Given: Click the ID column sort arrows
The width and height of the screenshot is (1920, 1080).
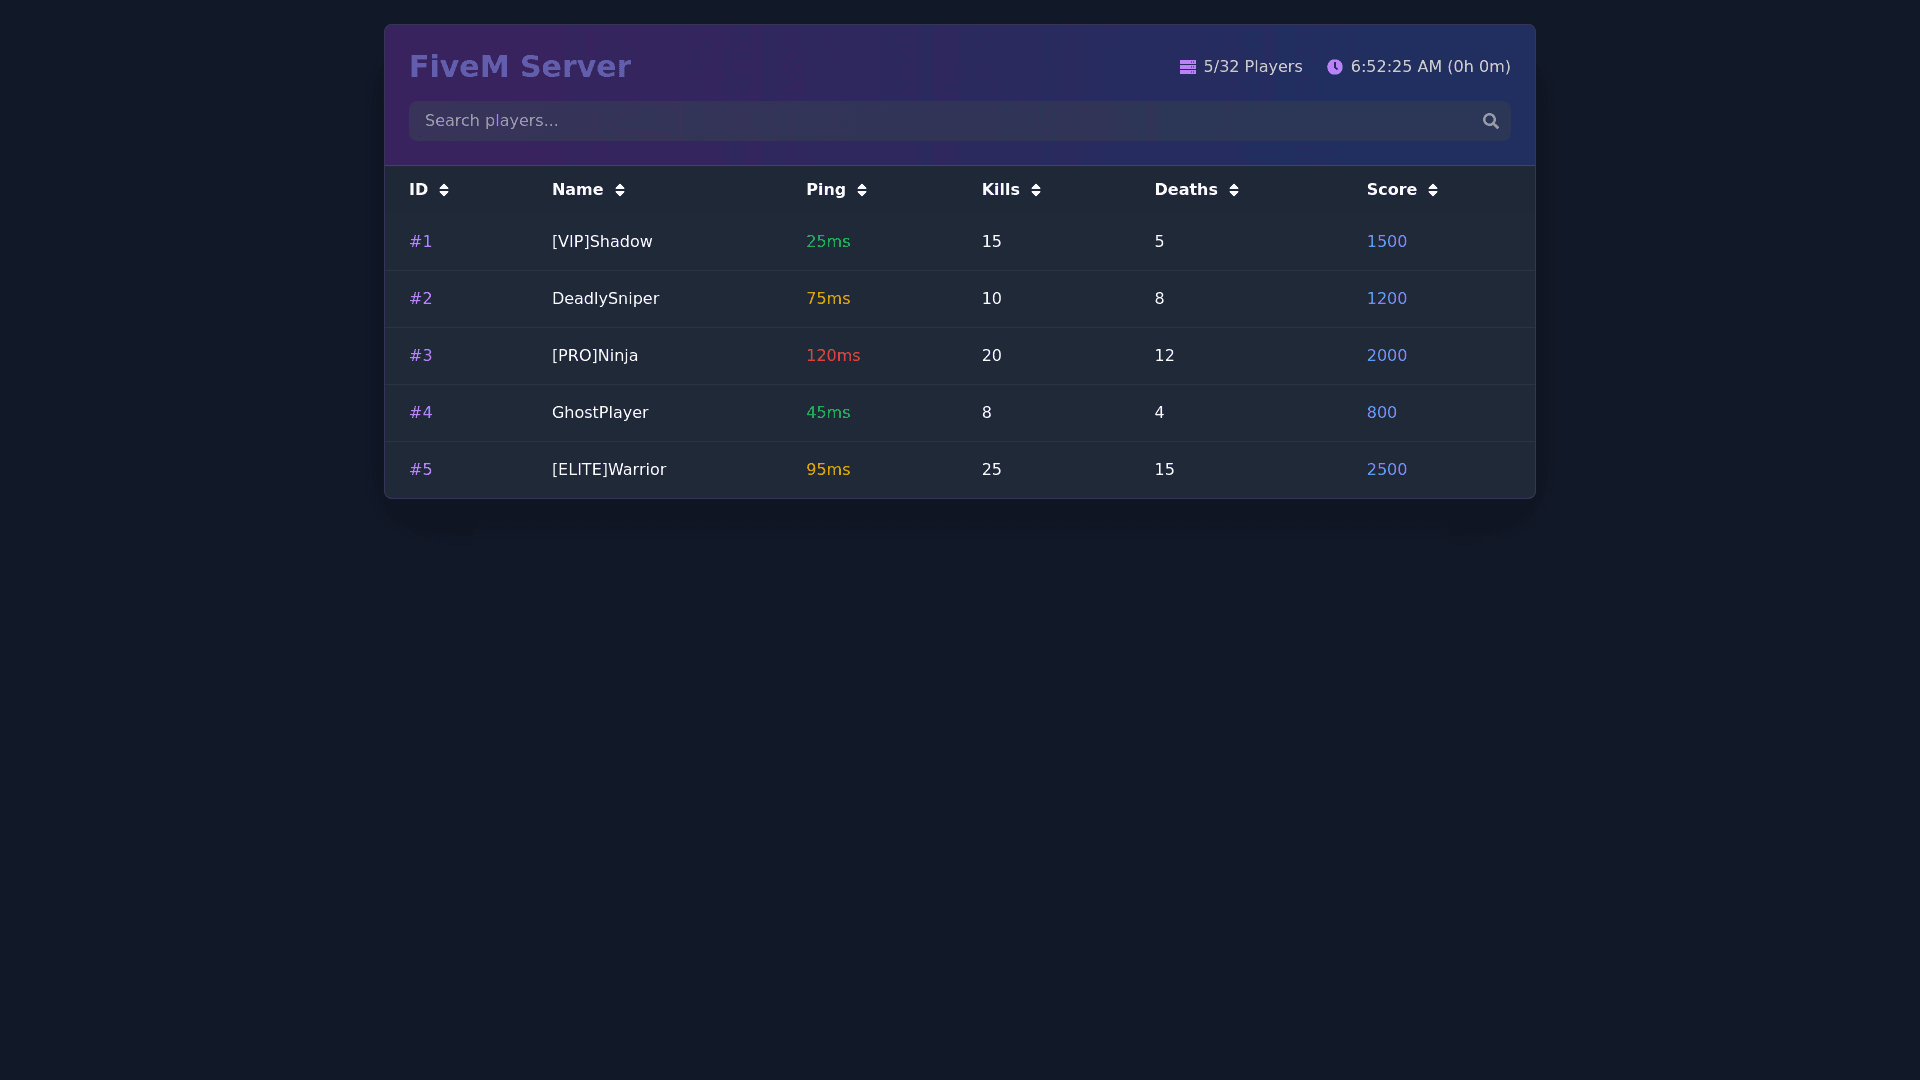Looking at the screenshot, I should pyautogui.click(x=444, y=190).
